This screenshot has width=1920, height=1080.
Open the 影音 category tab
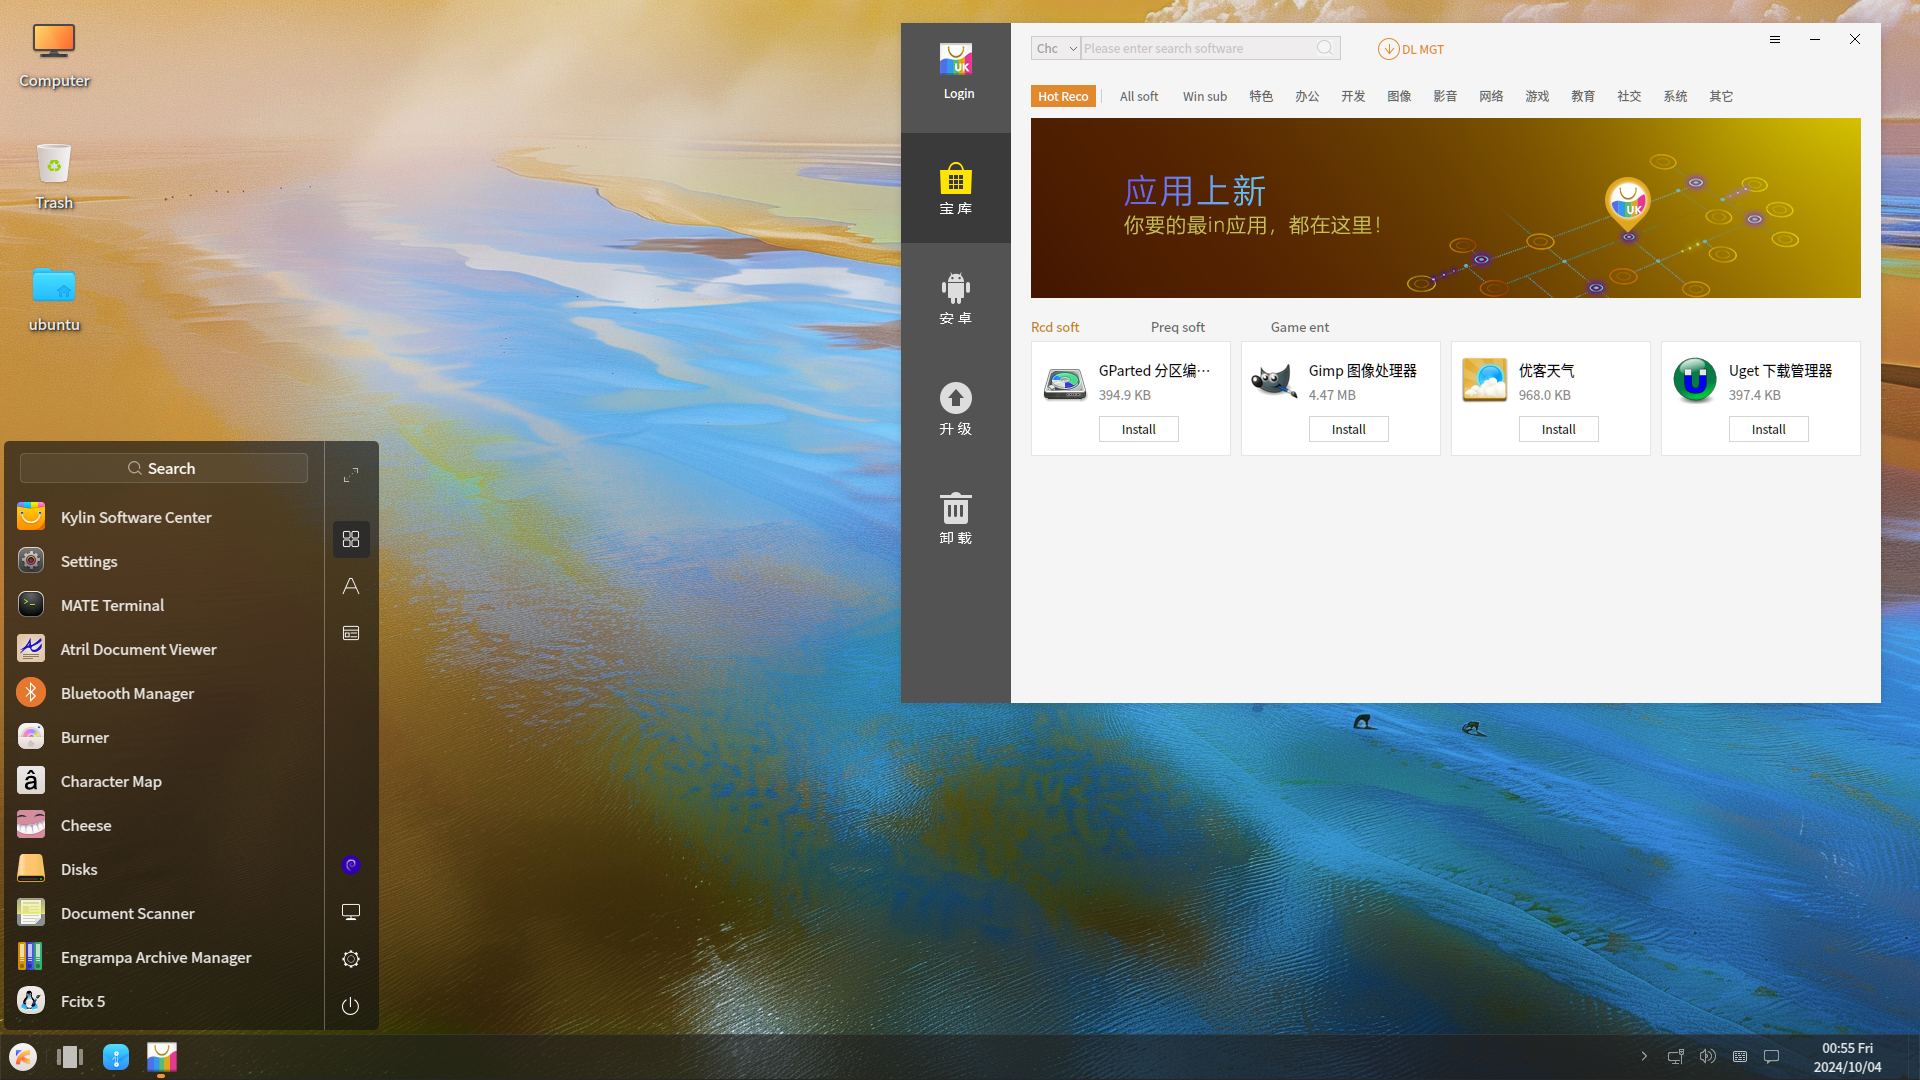pyautogui.click(x=1445, y=96)
